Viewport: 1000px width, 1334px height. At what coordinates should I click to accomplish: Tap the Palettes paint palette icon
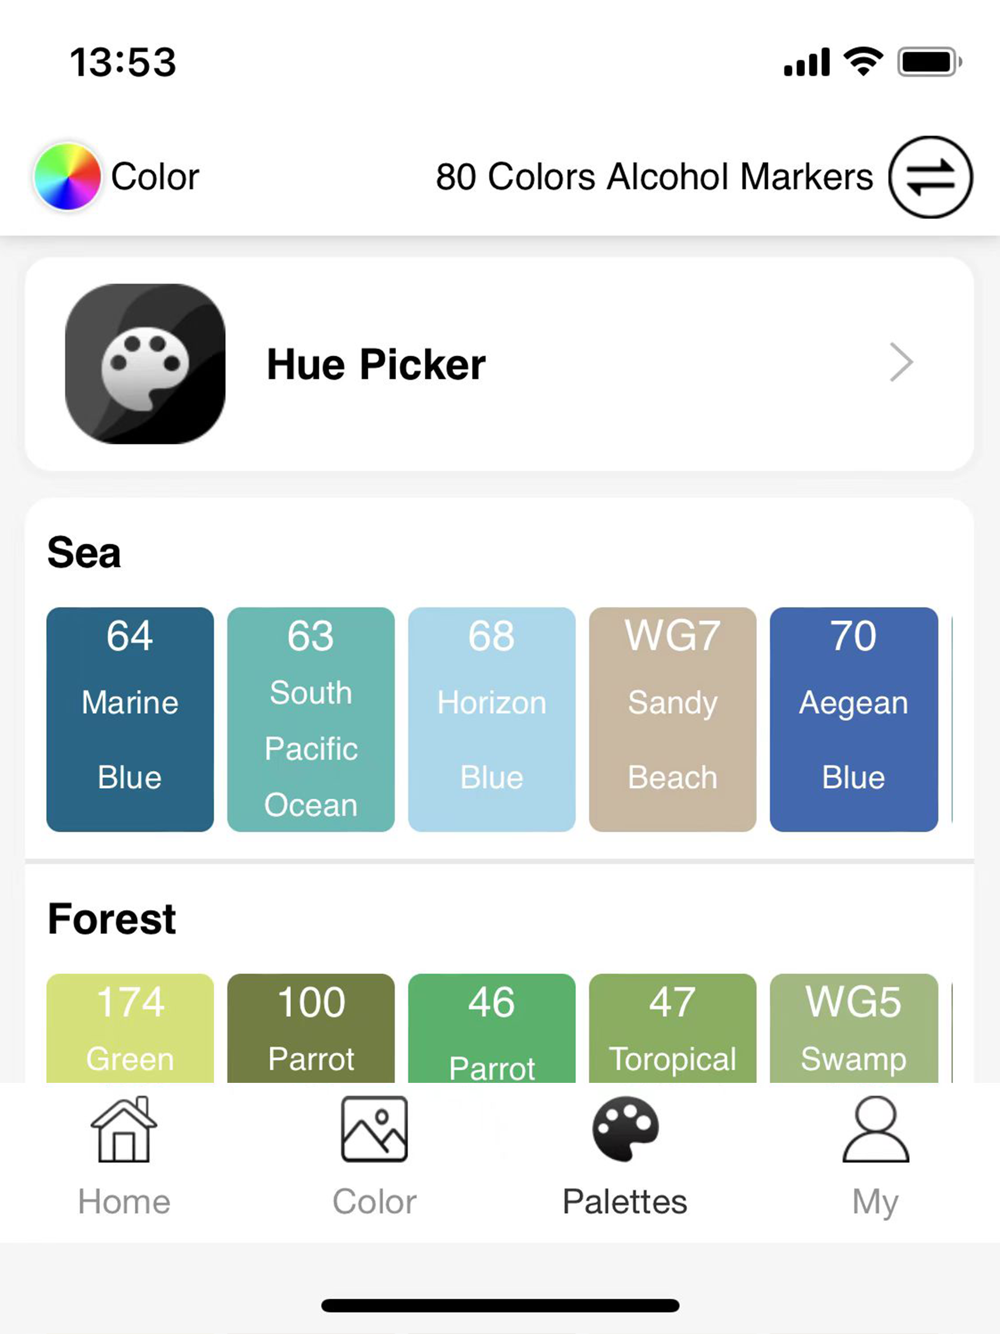coord(625,1130)
